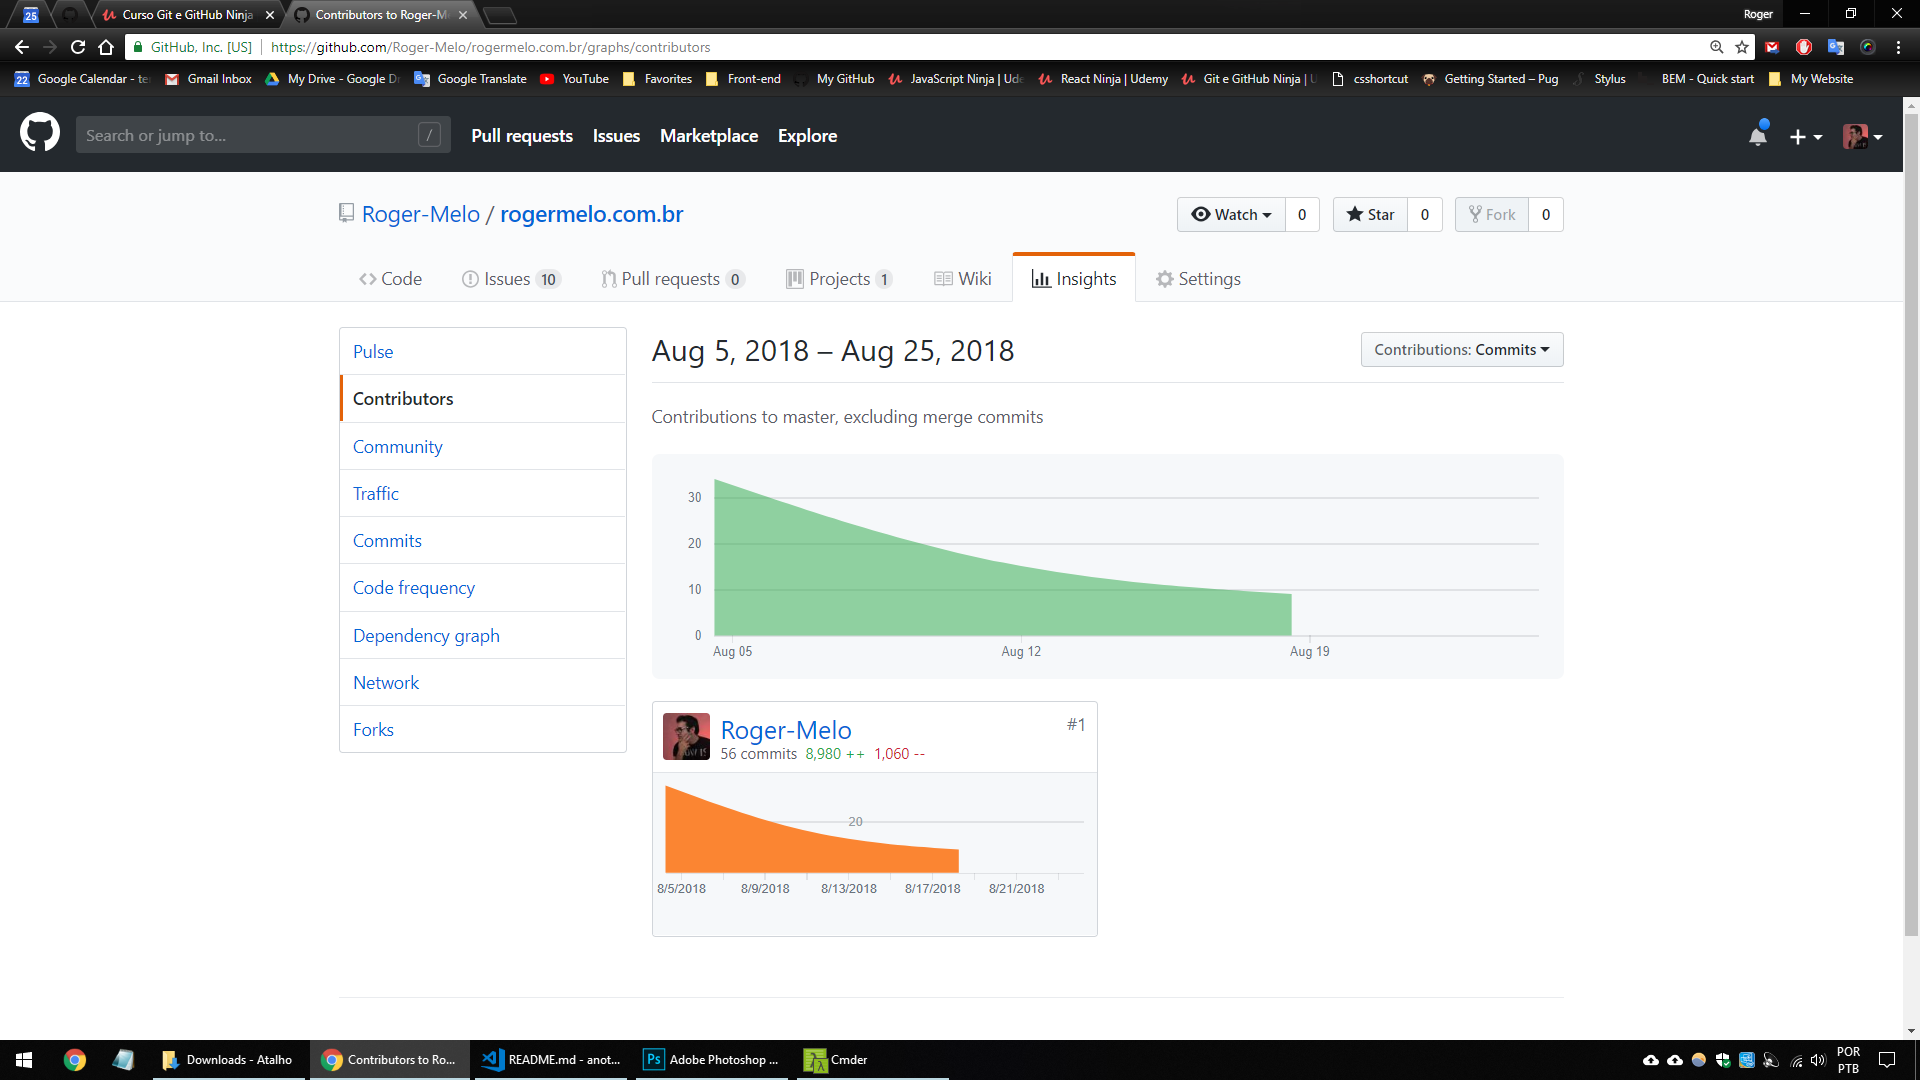Open the My Drive bookmark
Screen dimensions: 1920x1080
(331, 79)
